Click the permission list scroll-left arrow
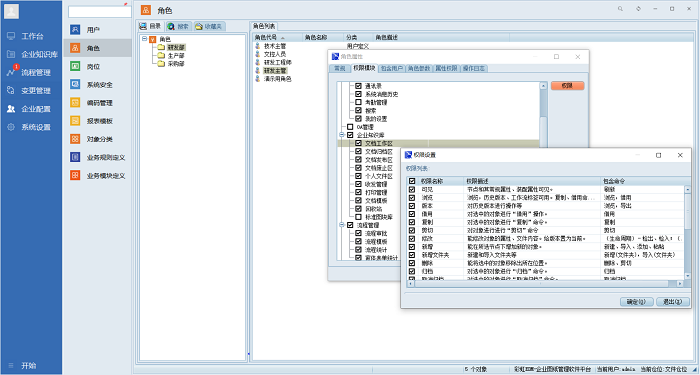700x375 pixels. [410, 283]
